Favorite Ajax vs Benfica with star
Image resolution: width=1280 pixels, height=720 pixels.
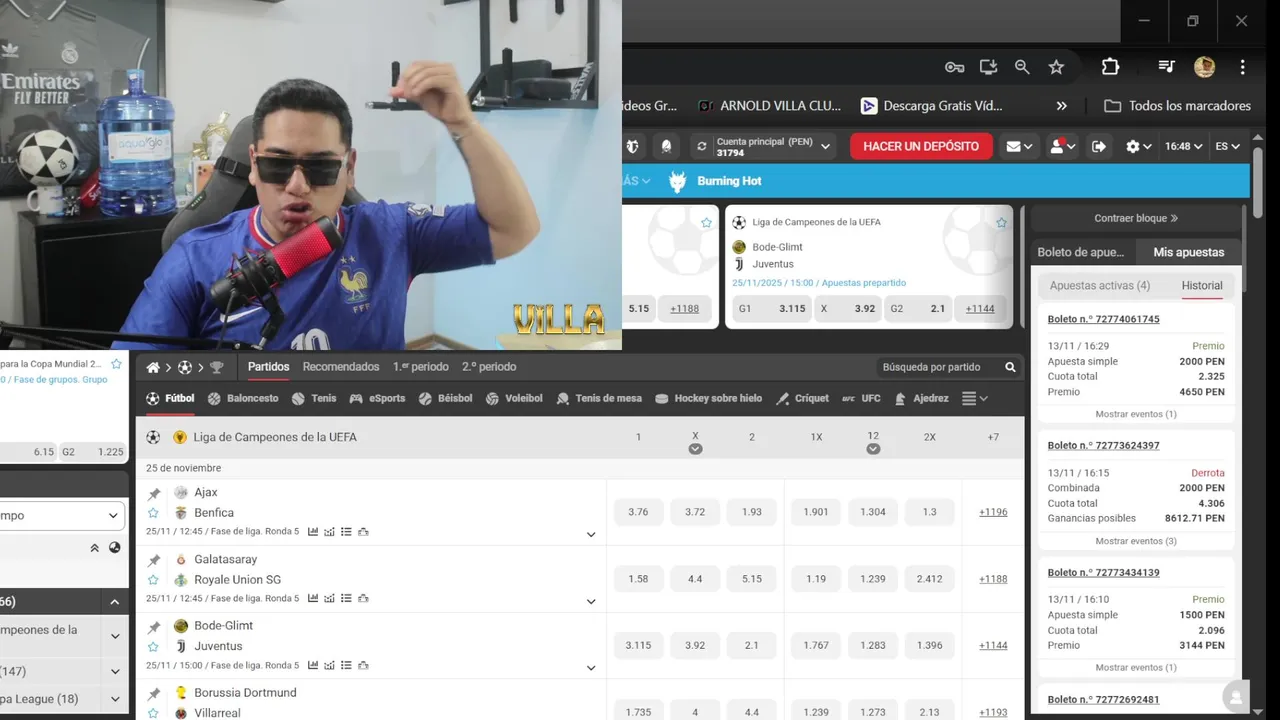(154, 513)
